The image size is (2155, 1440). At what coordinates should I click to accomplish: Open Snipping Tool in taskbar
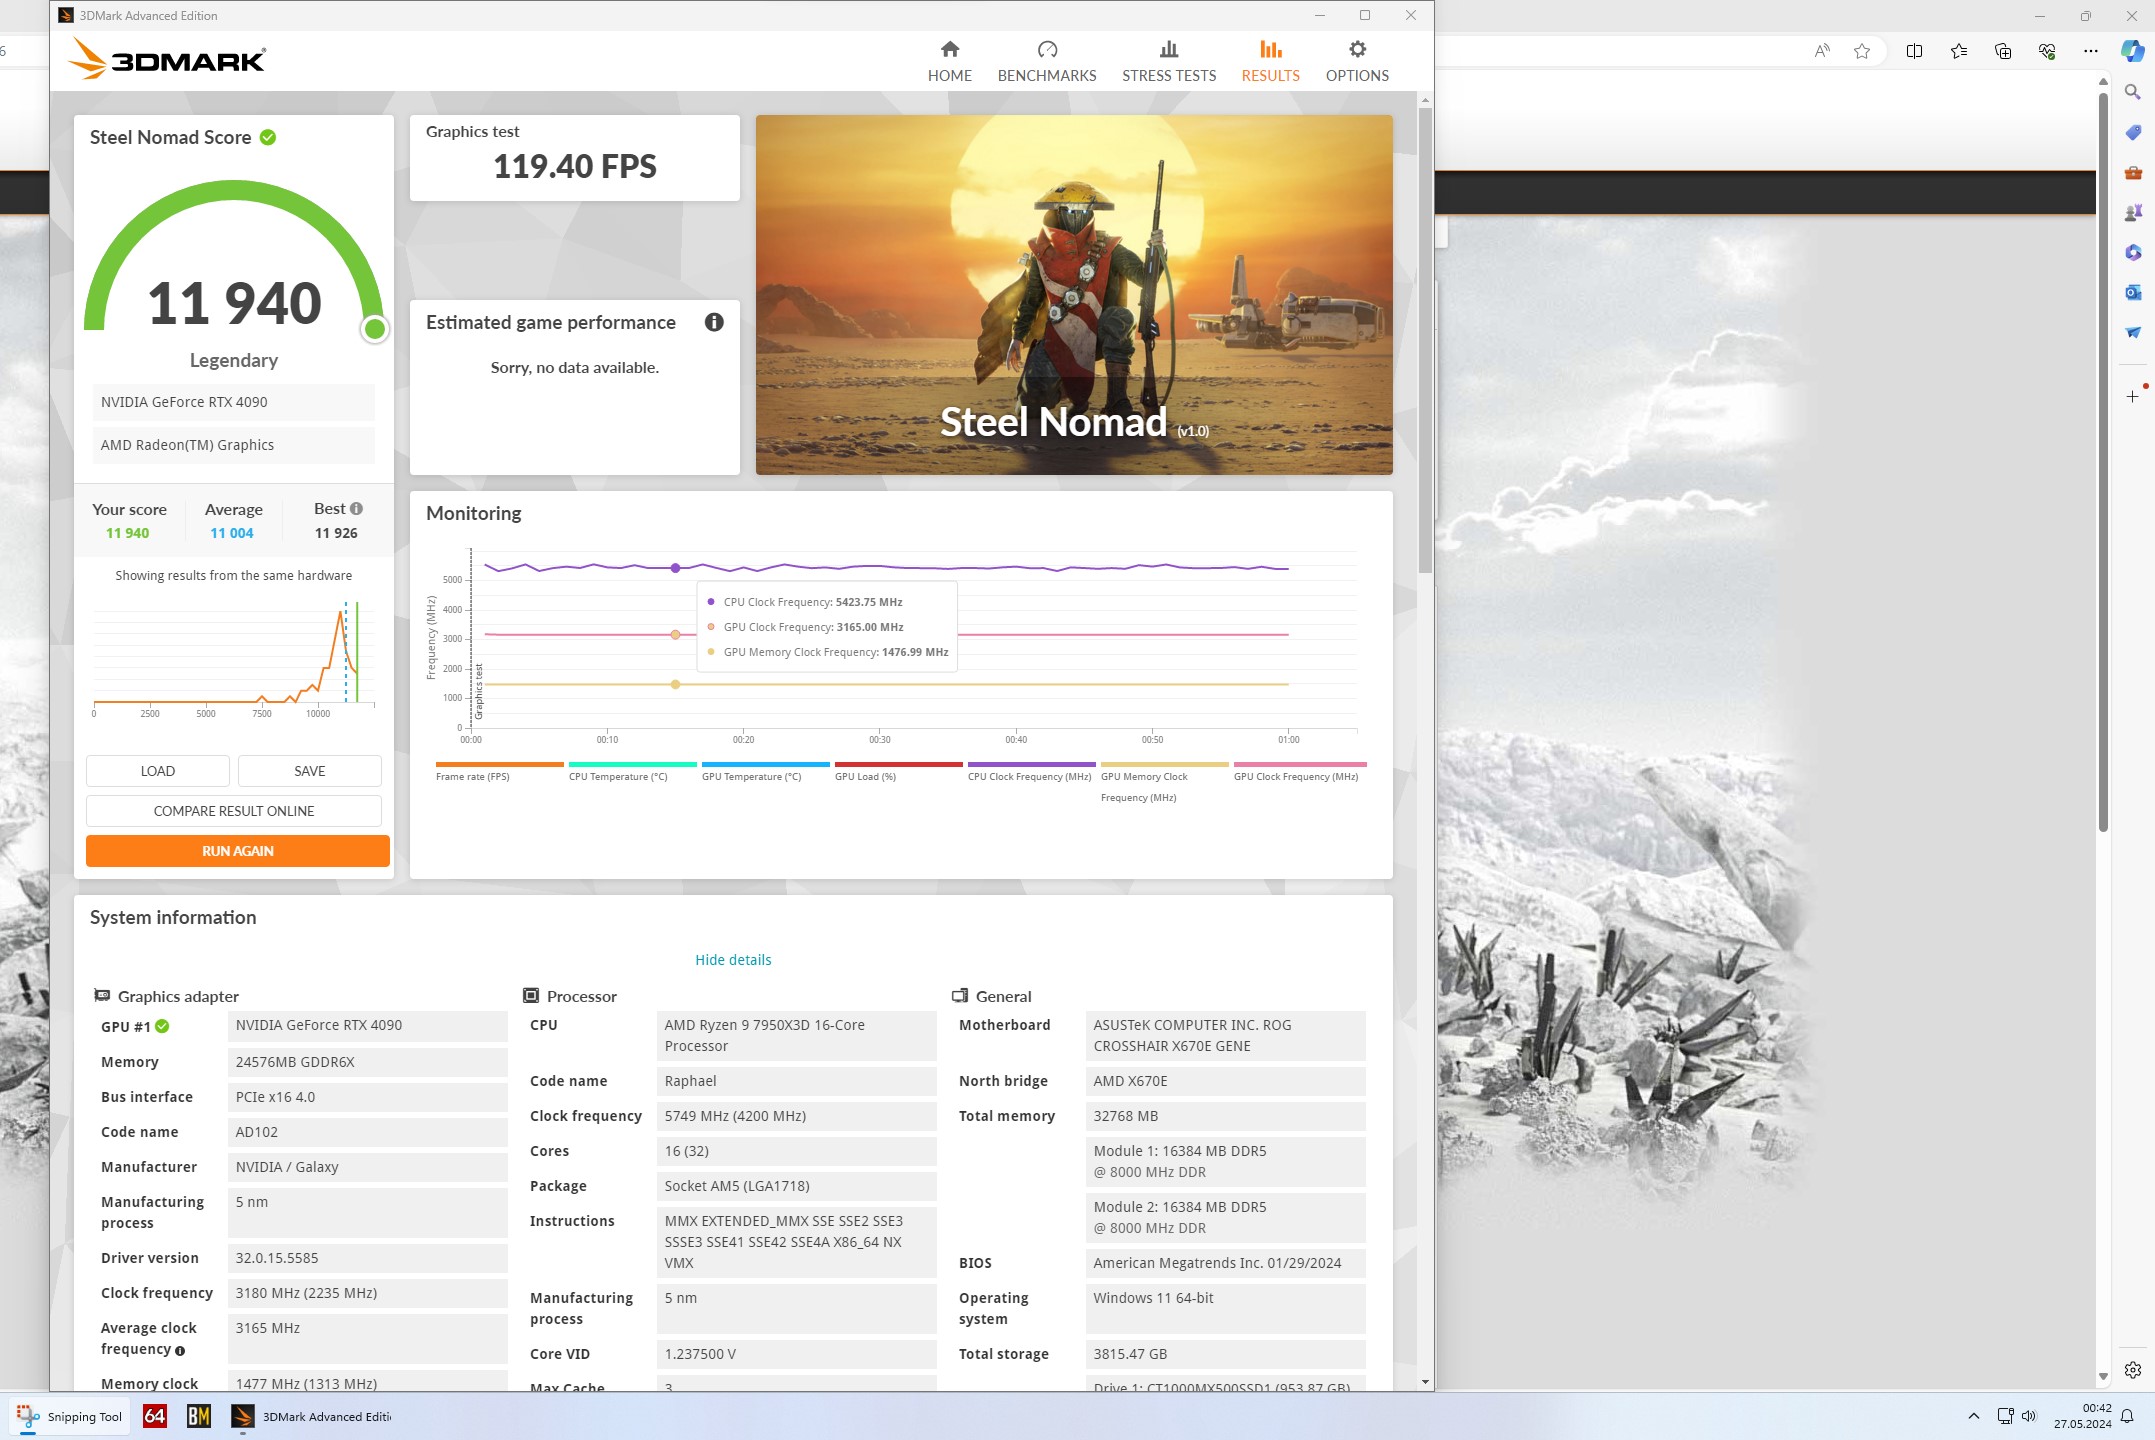tap(70, 1416)
